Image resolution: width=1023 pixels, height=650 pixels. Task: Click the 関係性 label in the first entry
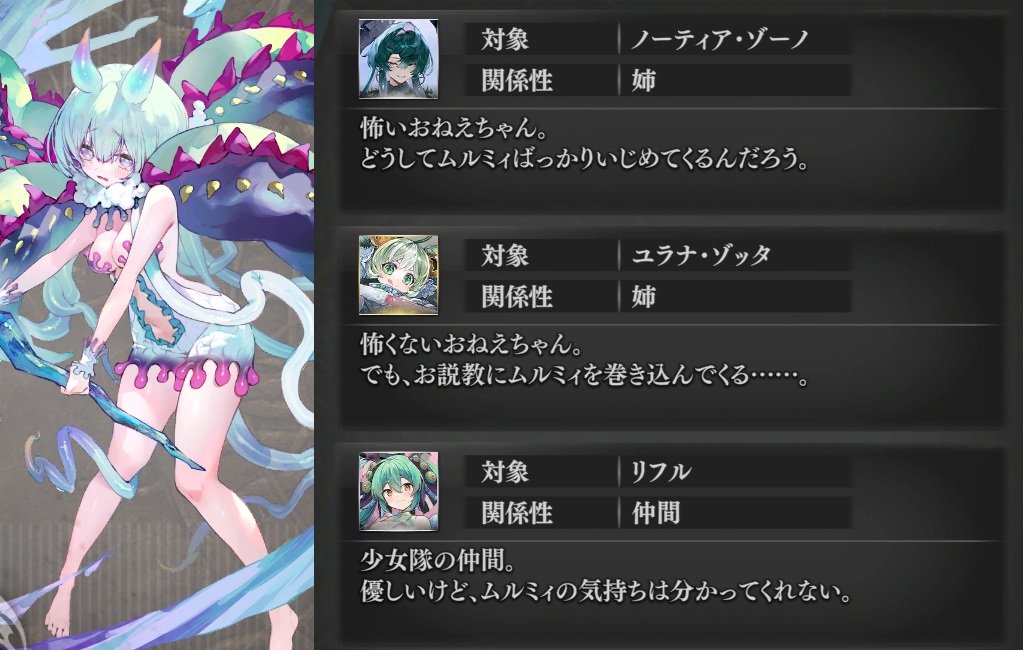click(x=517, y=80)
